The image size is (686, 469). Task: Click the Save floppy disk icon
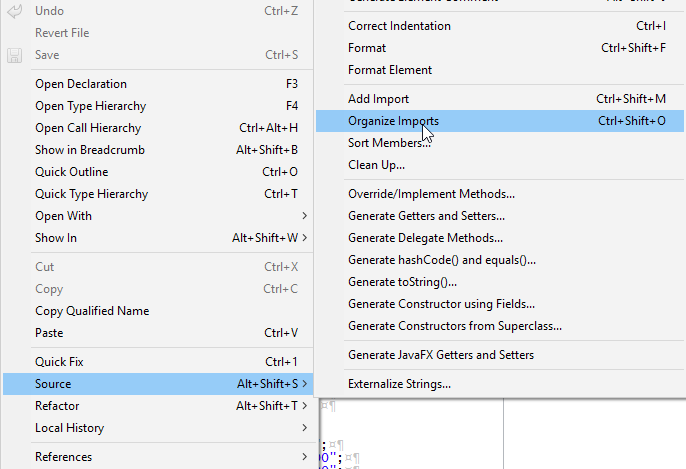click(x=15, y=55)
